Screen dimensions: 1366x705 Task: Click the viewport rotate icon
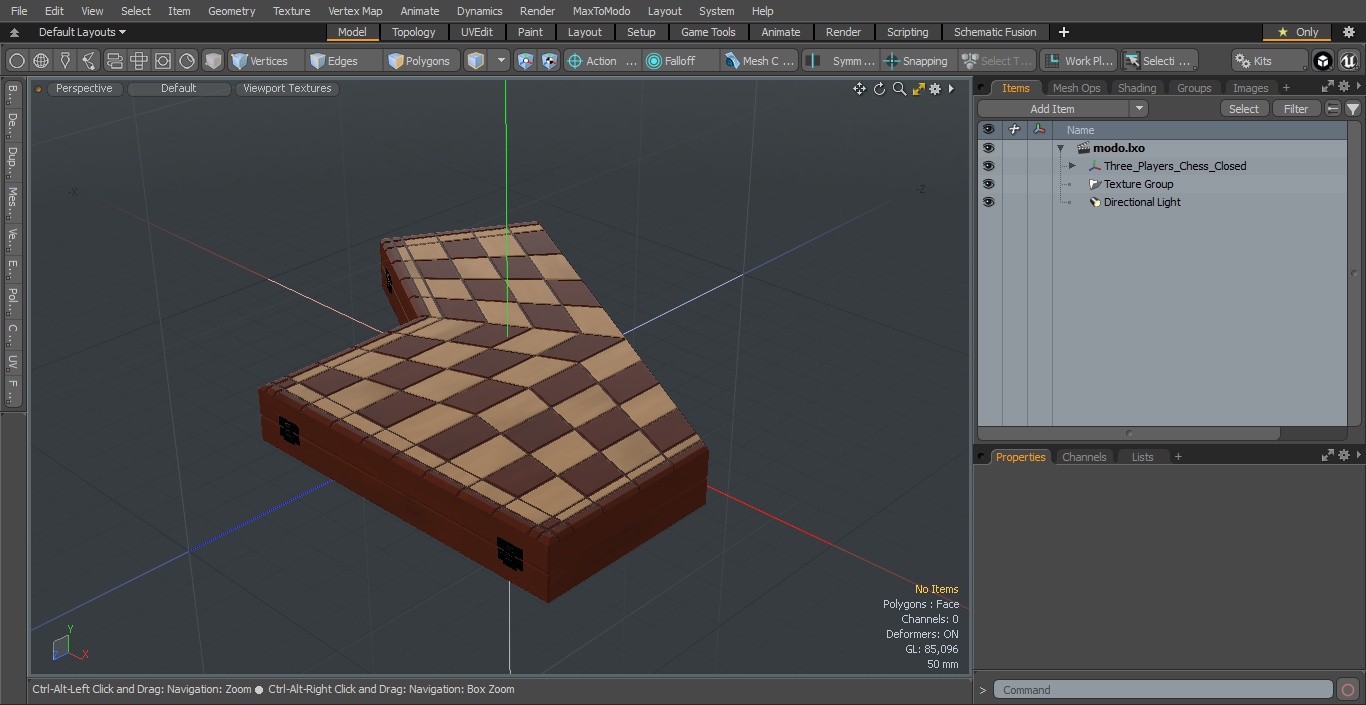pyautogui.click(x=879, y=89)
